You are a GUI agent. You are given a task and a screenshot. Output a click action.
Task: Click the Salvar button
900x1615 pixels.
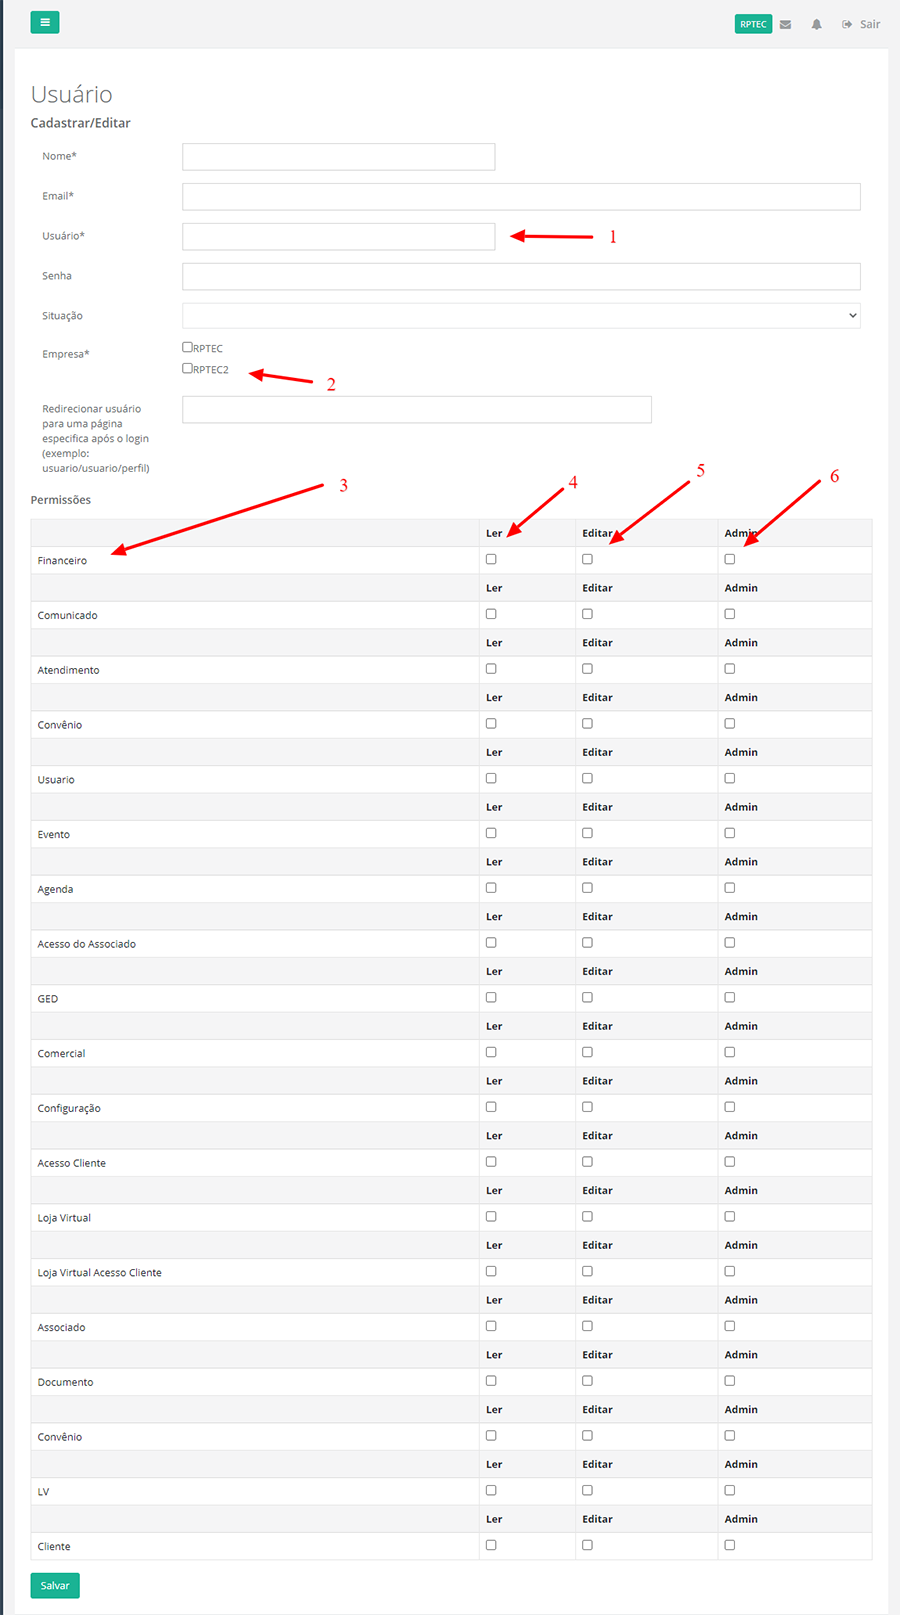coord(55,1585)
